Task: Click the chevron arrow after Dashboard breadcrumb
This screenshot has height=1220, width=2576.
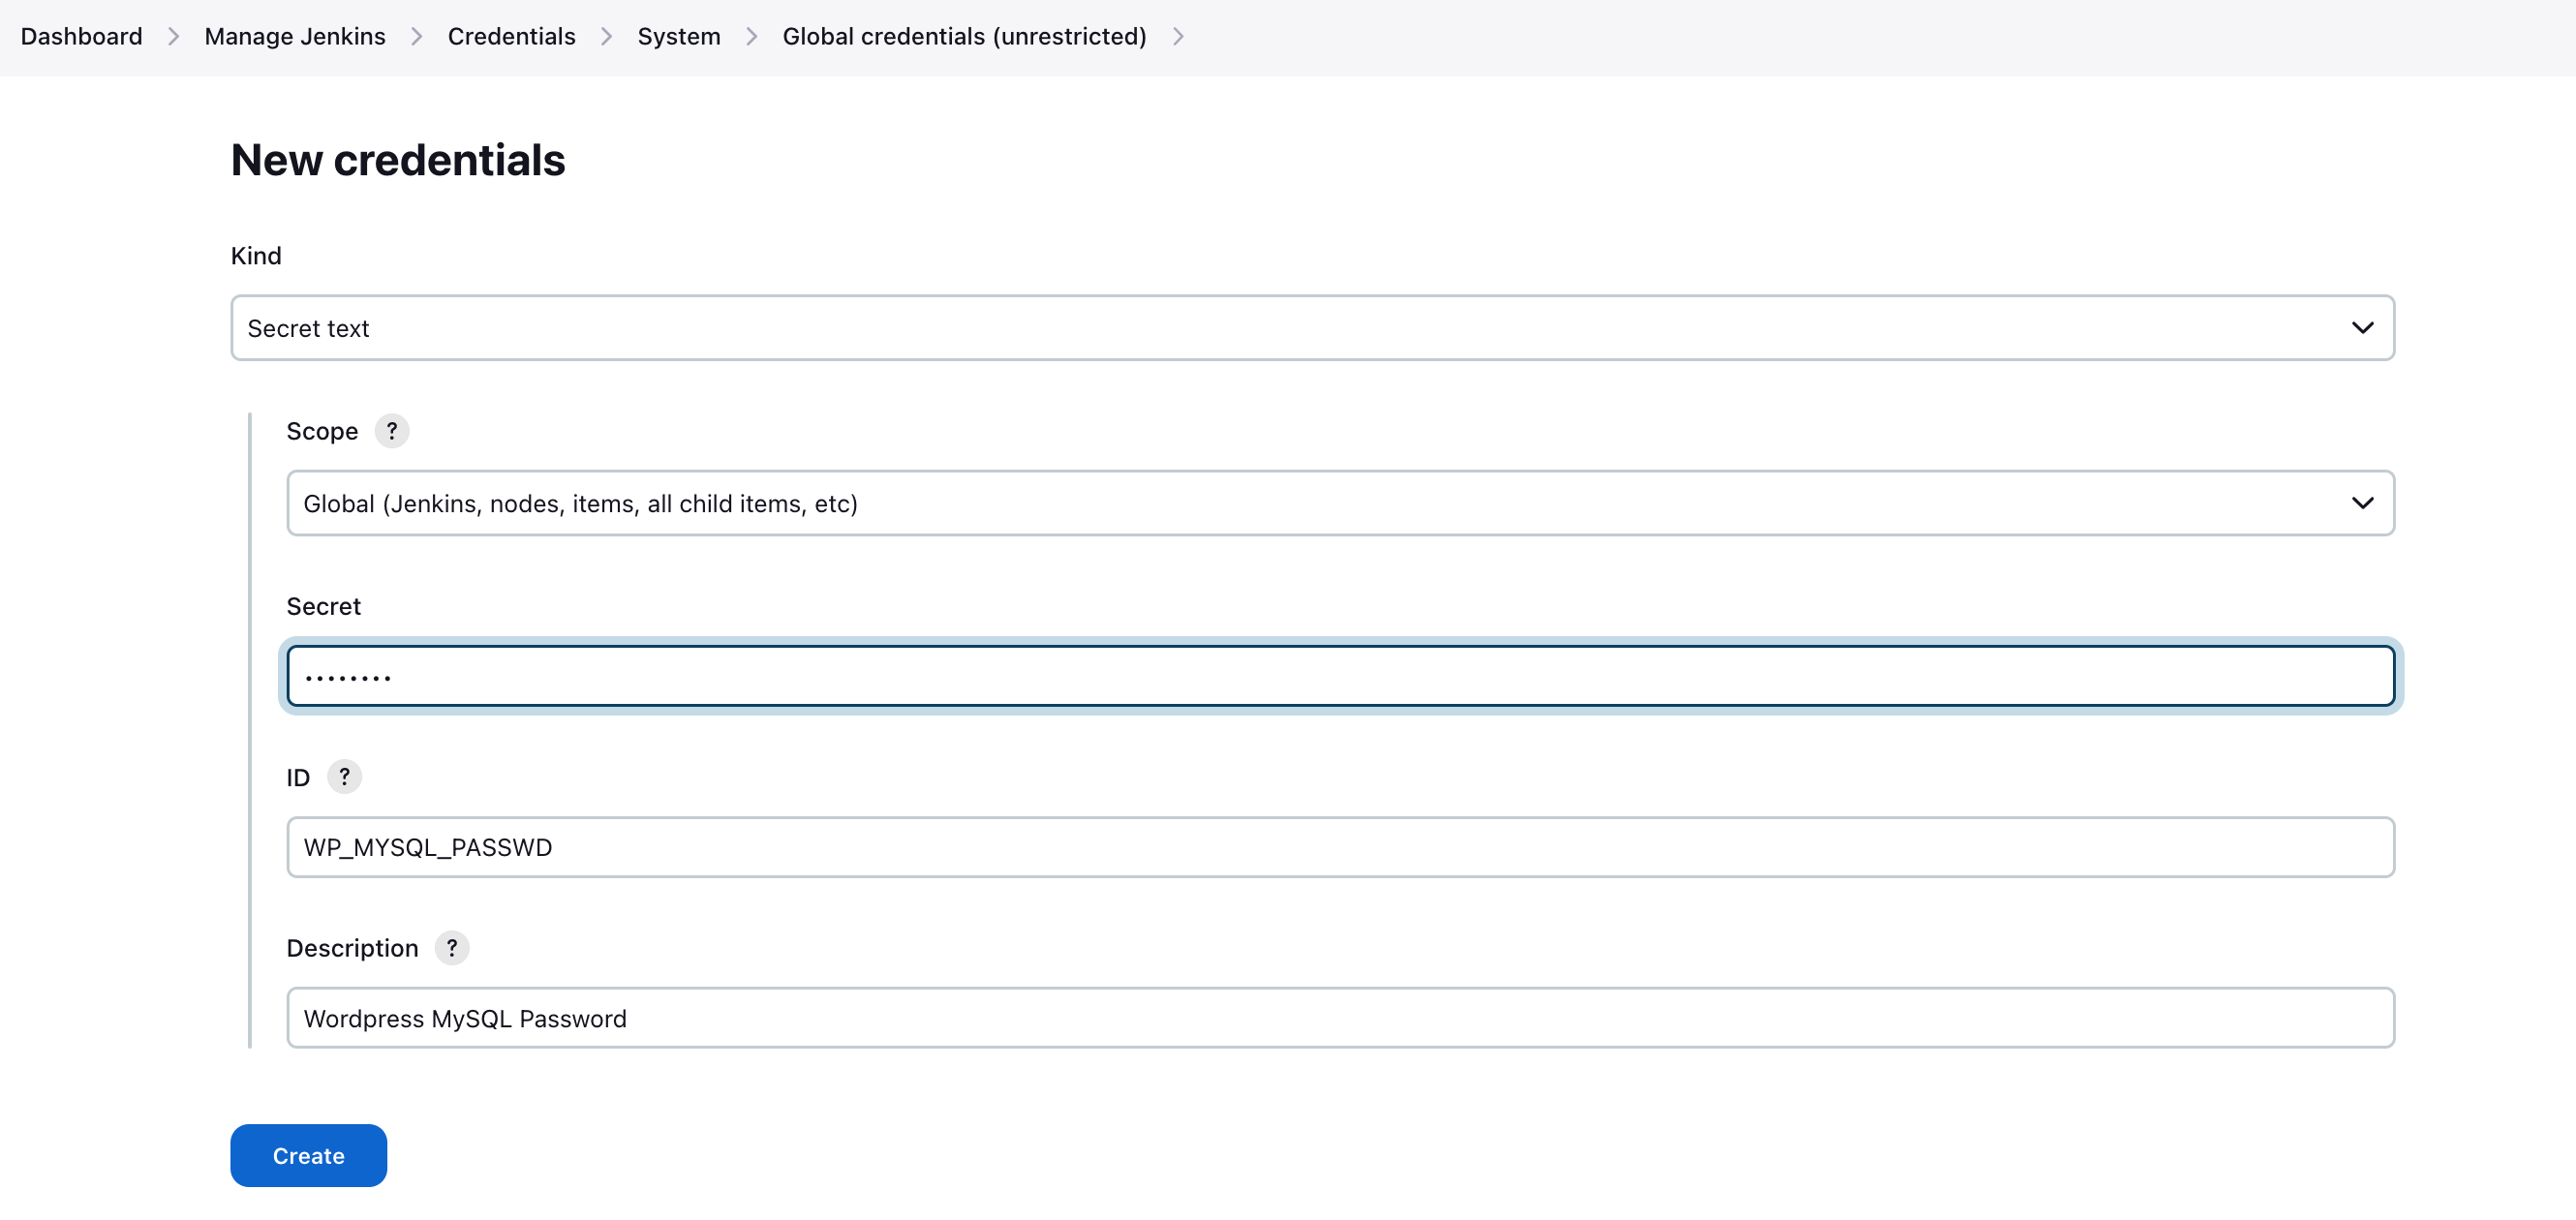Action: pos(174,37)
